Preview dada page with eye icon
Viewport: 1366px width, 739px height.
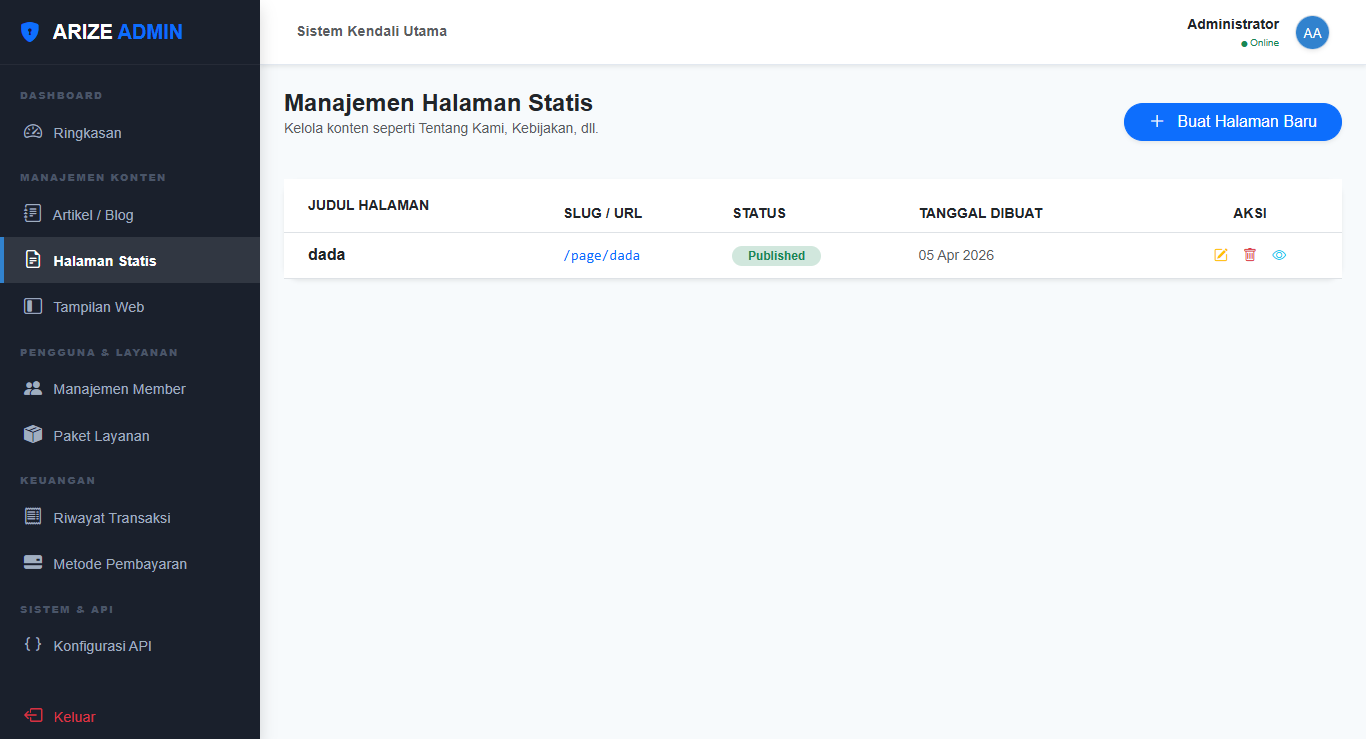tap(1279, 255)
